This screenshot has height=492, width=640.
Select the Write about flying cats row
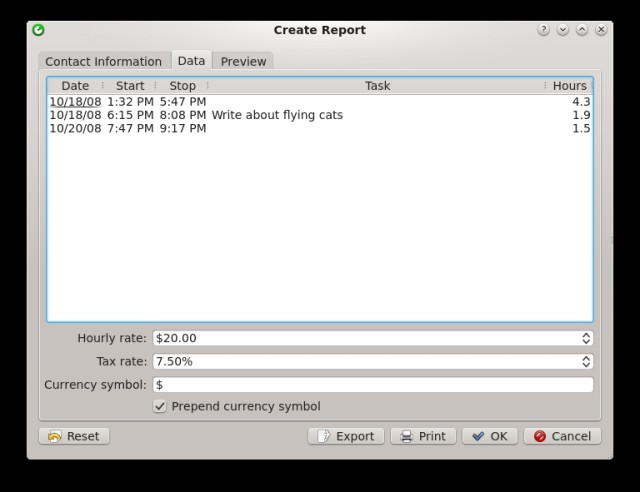click(277, 115)
